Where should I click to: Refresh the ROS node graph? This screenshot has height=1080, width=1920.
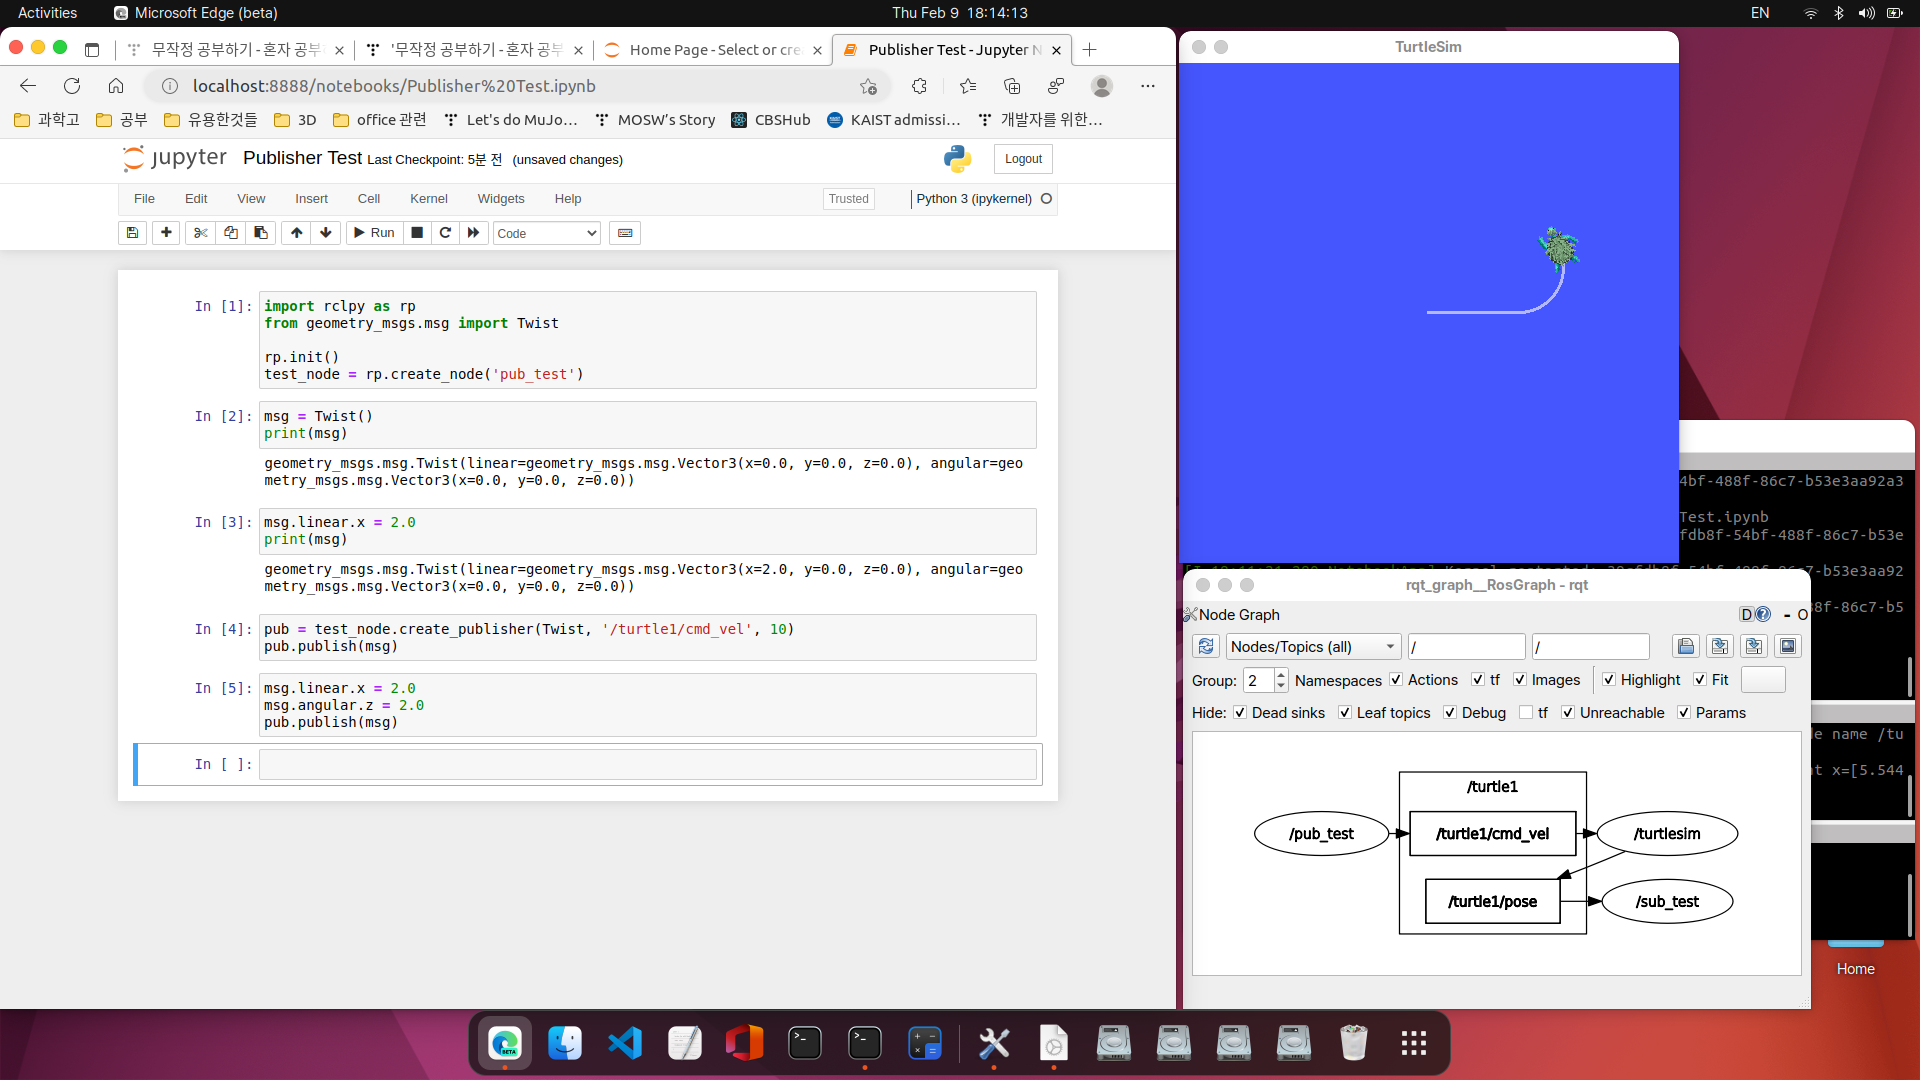[1206, 647]
